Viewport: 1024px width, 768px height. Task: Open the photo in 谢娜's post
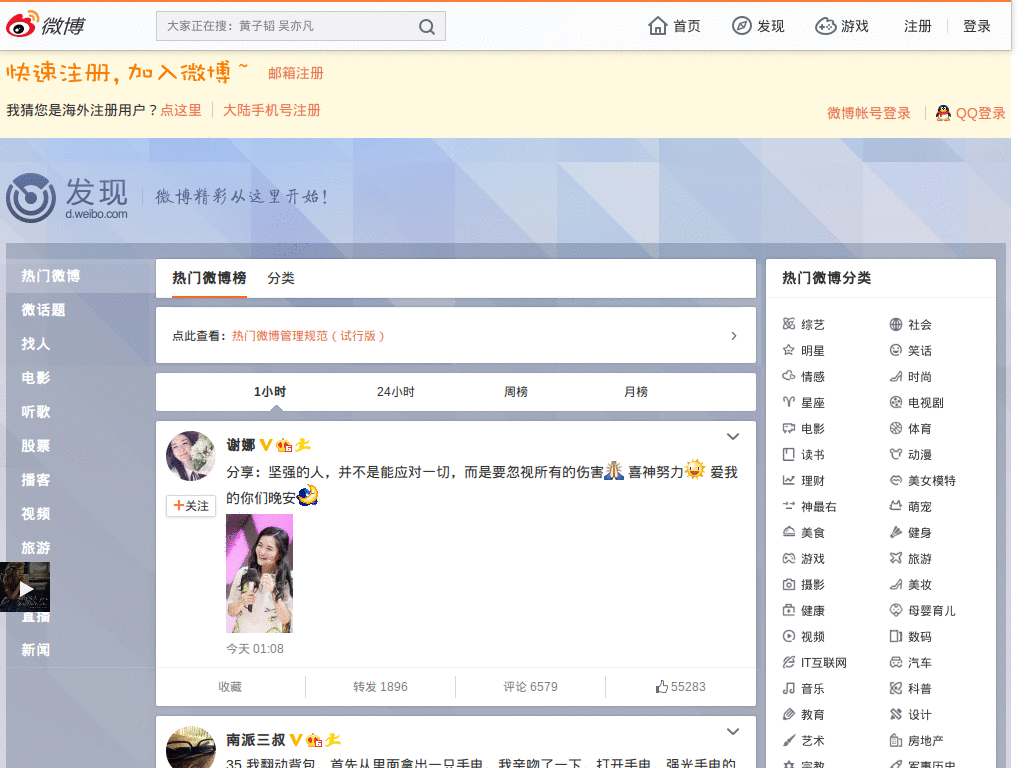click(x=259, y=573)
